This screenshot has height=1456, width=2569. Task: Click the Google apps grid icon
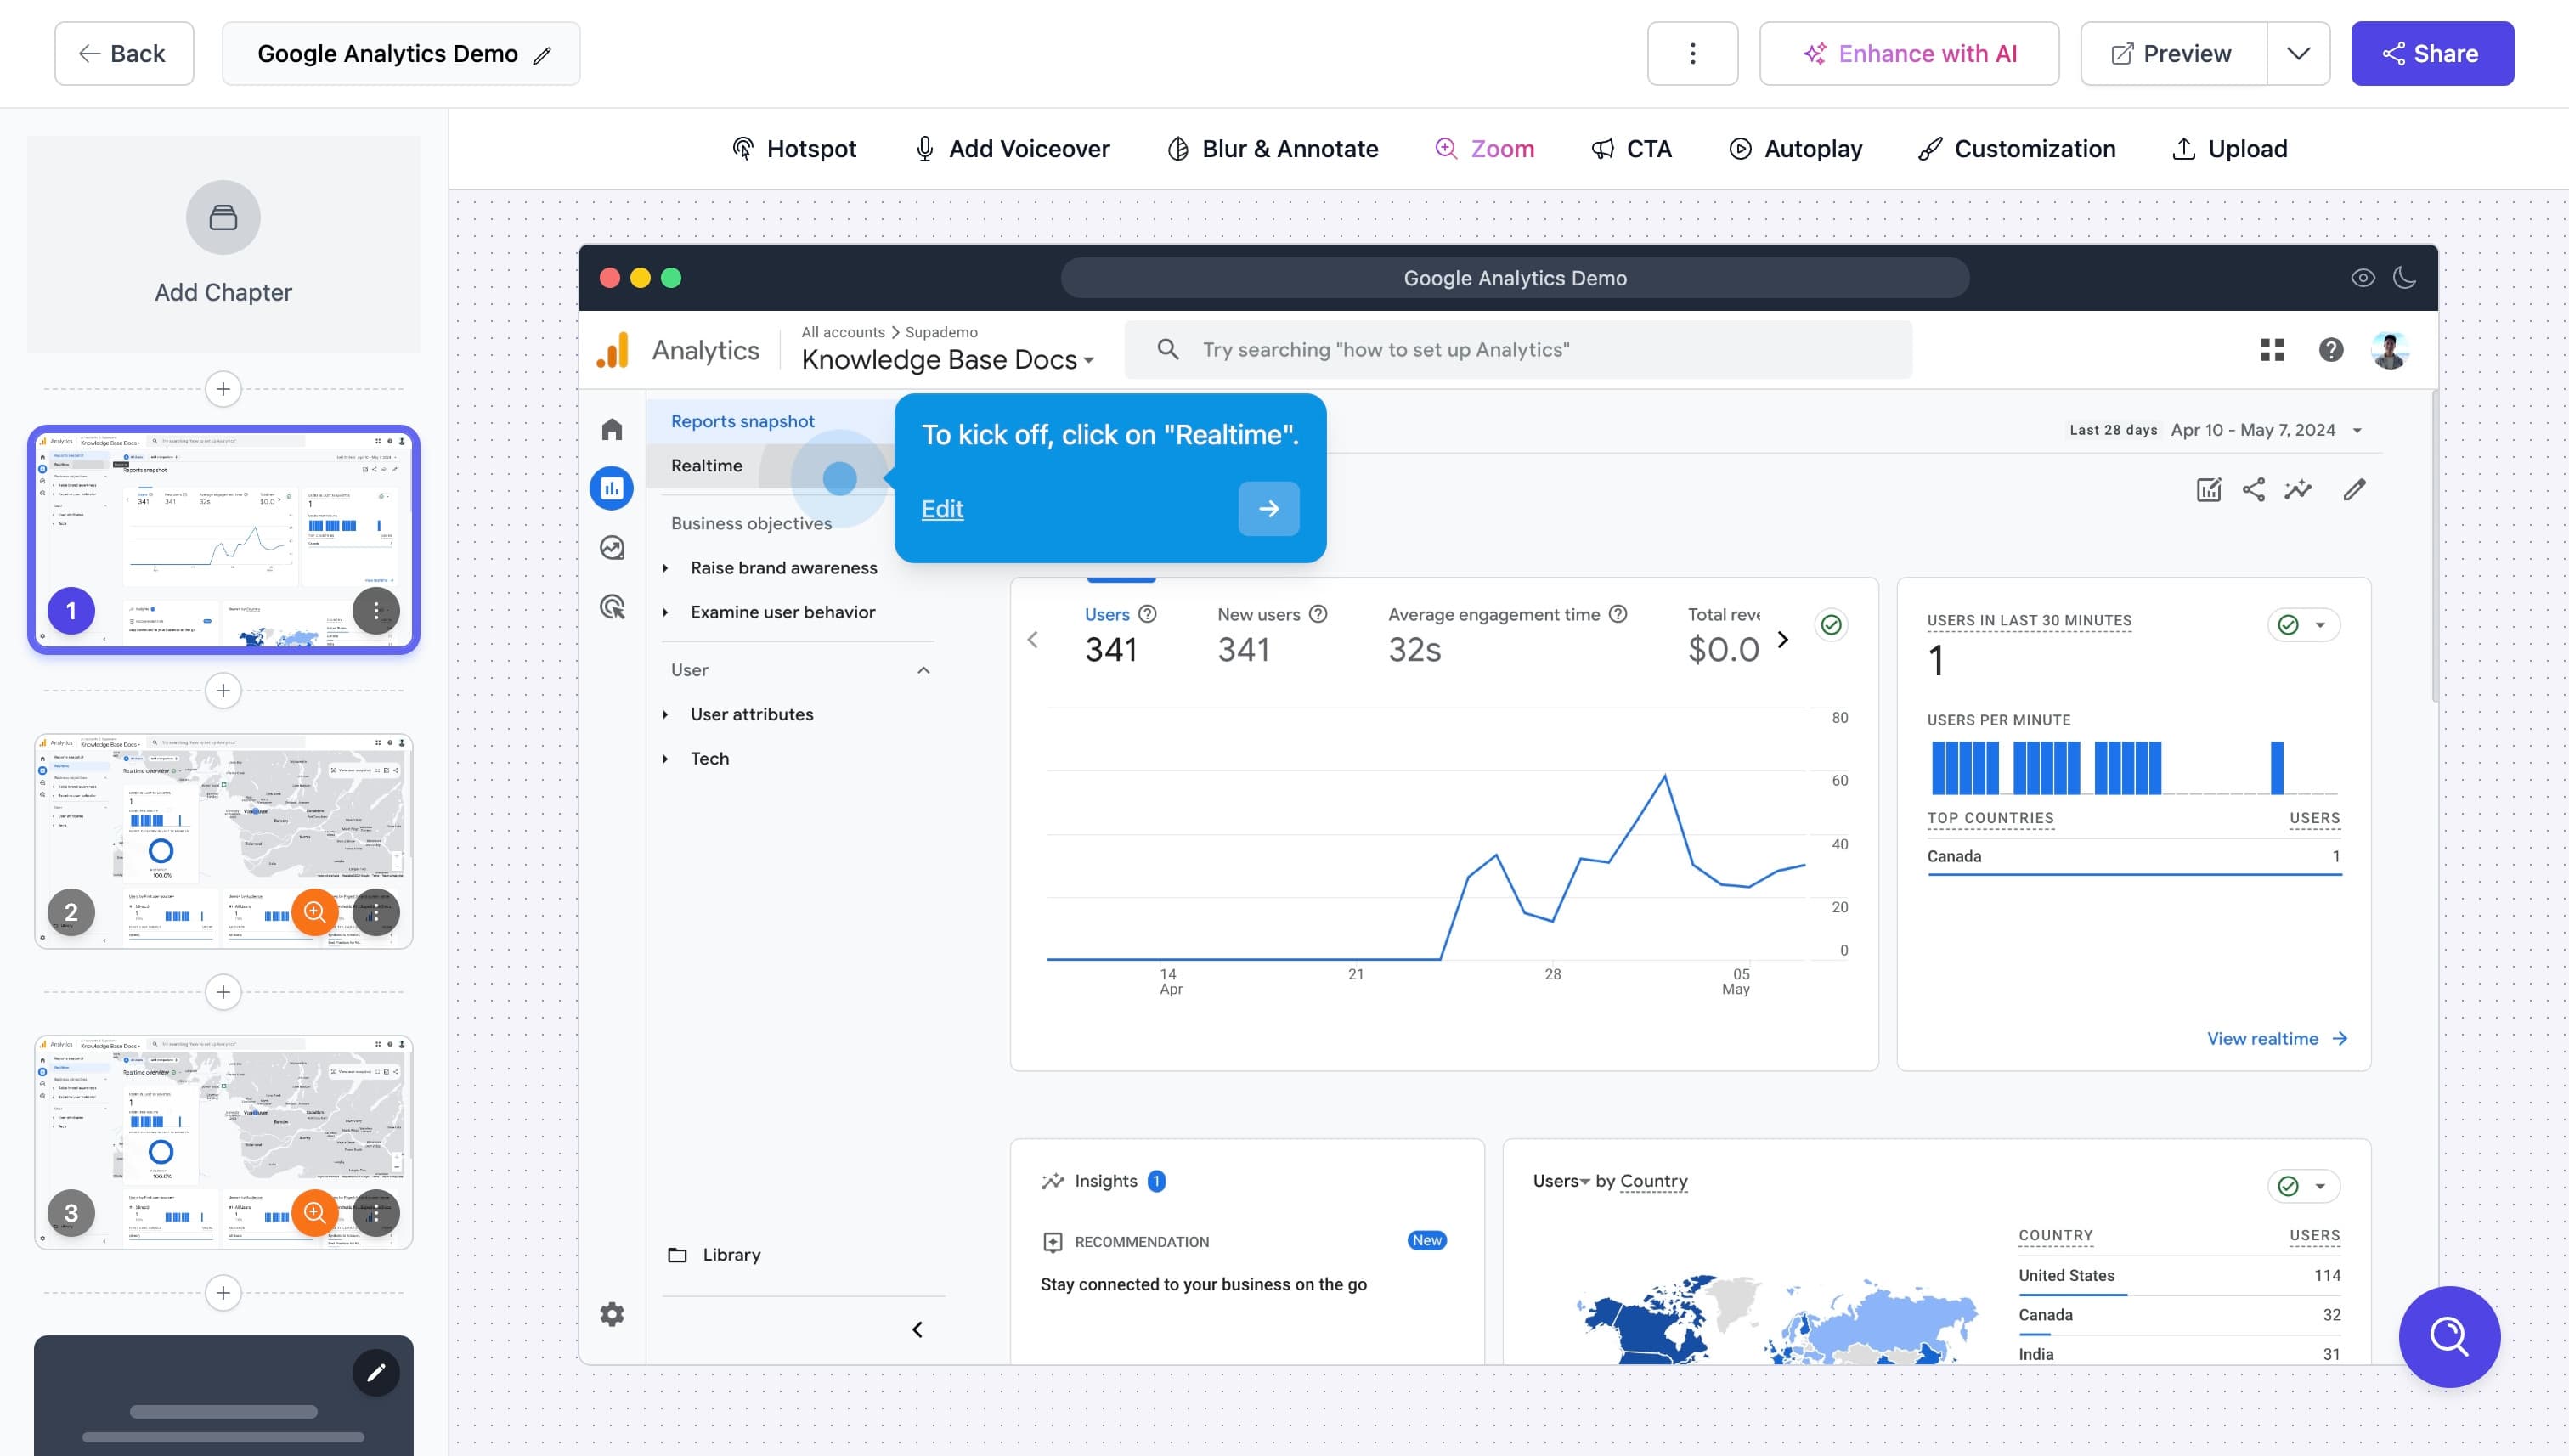2272,349
